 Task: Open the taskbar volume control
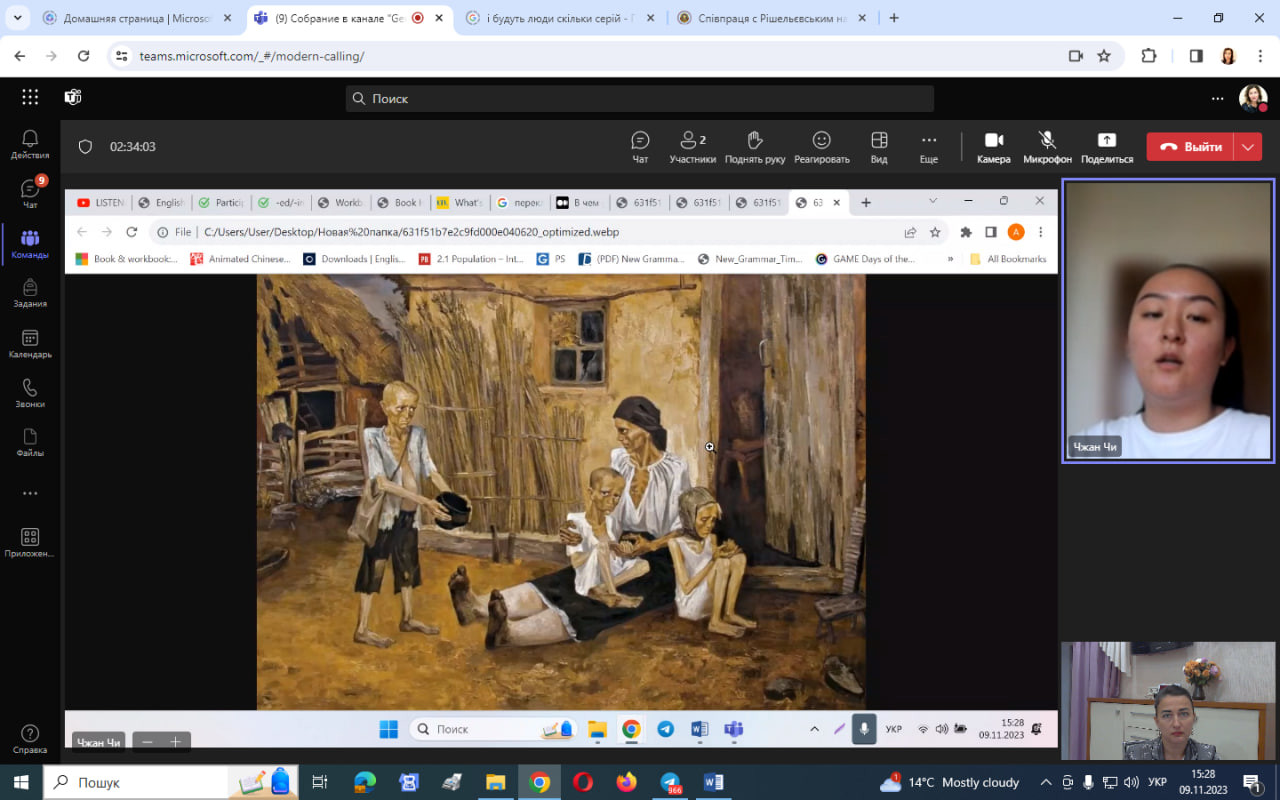pyautogui.click(x=1131, y=782)
